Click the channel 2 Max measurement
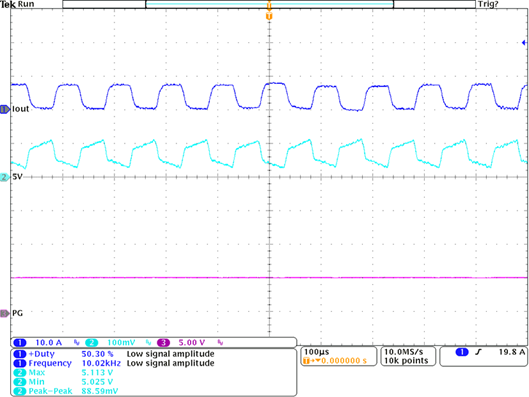Viewport: 529px width, 397px height. [63, 373]
